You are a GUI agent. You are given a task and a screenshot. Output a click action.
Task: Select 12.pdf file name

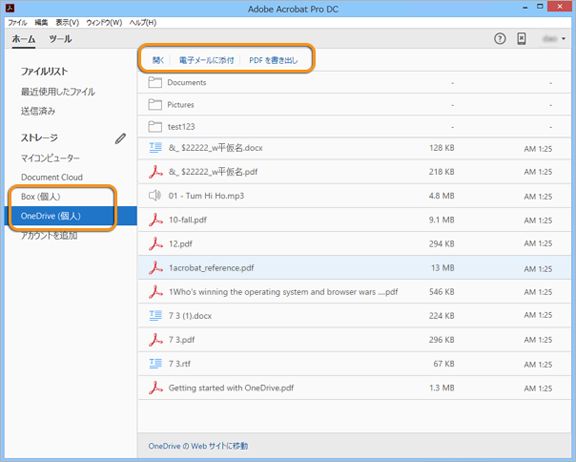(180, 244)
